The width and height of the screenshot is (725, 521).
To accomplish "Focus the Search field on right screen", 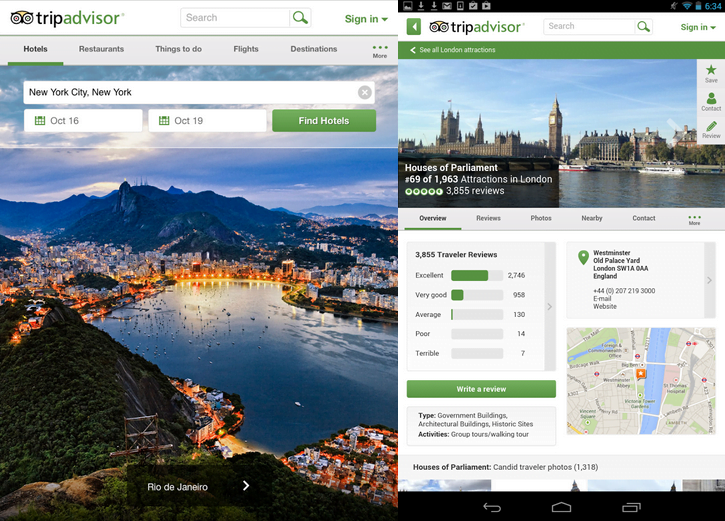I will pyautogui.click(x=589, y=26).
